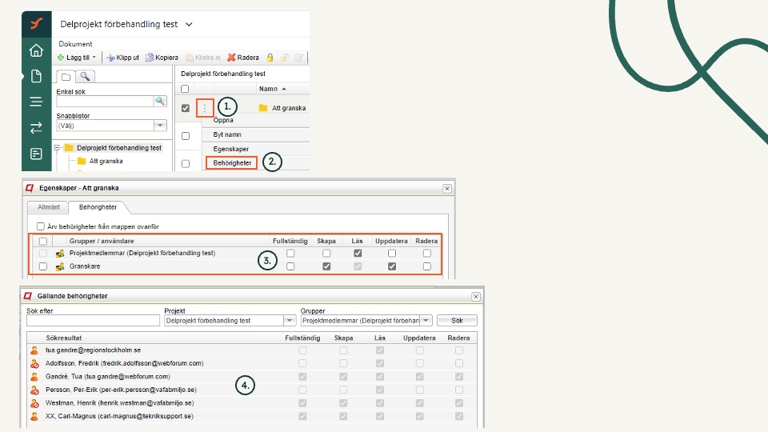
Task: Open the Home icon in the sidebar
Action: (36, 51)
